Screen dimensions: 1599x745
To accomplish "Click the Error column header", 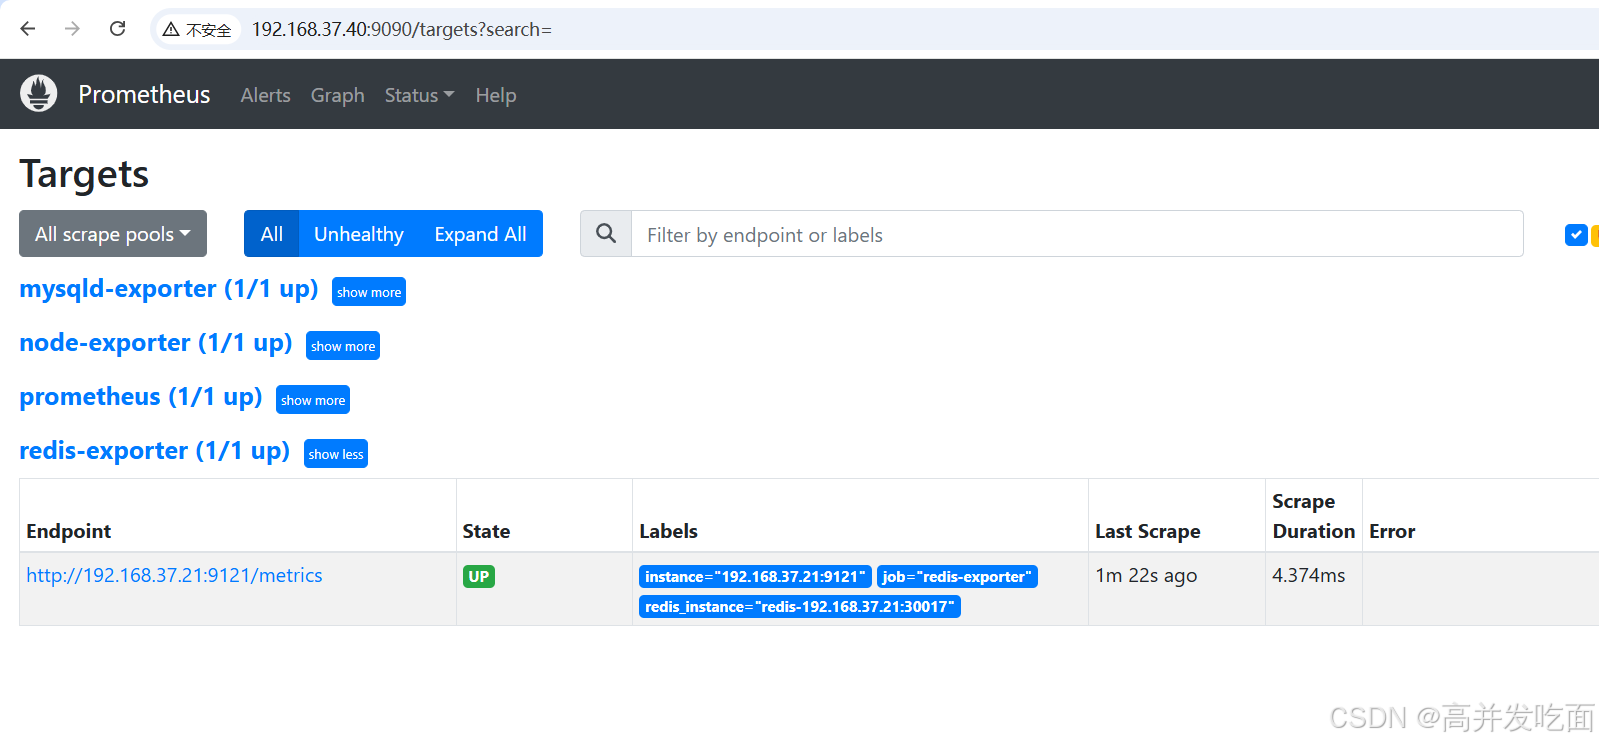I will point(1392,531).
